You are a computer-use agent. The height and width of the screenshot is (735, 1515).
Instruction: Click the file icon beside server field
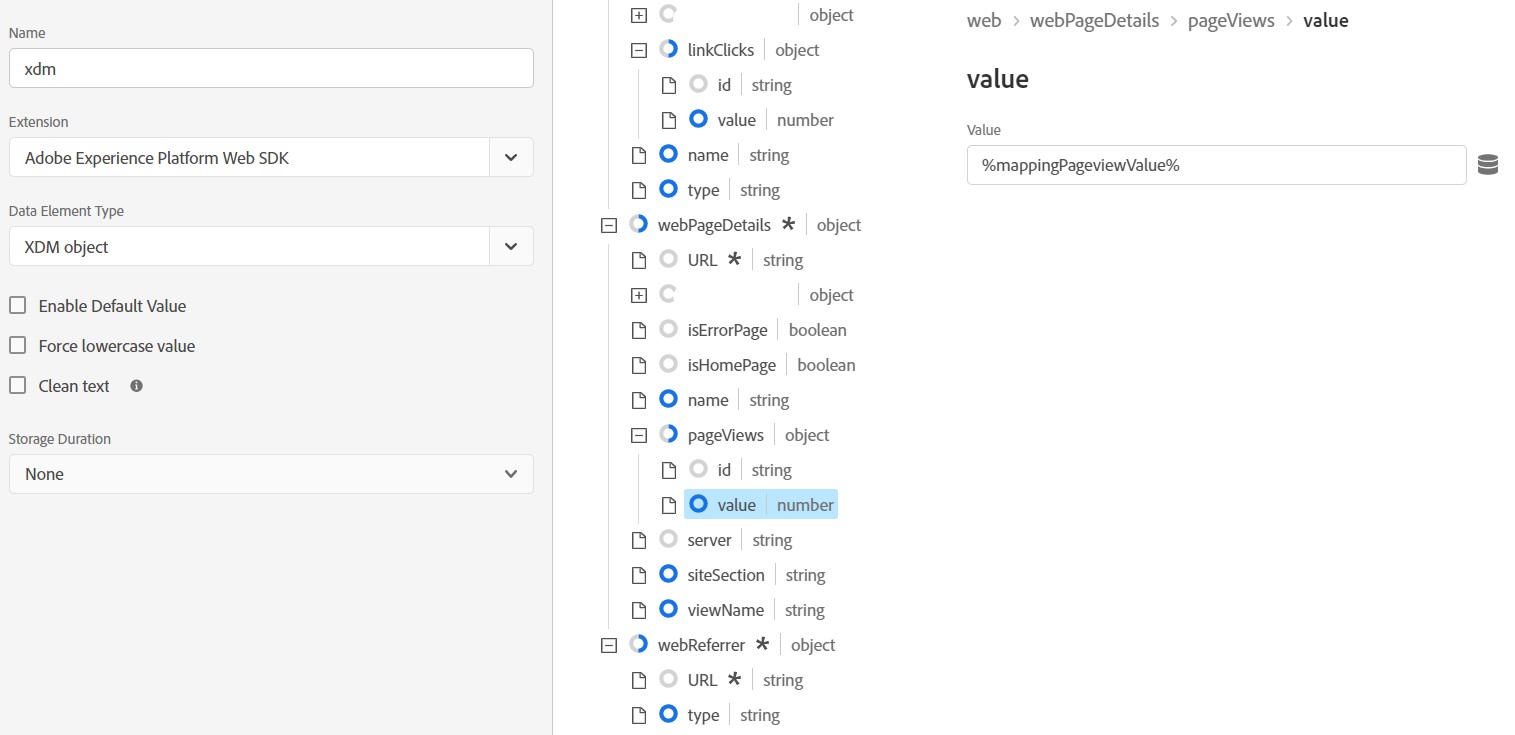tap(640, 540)
